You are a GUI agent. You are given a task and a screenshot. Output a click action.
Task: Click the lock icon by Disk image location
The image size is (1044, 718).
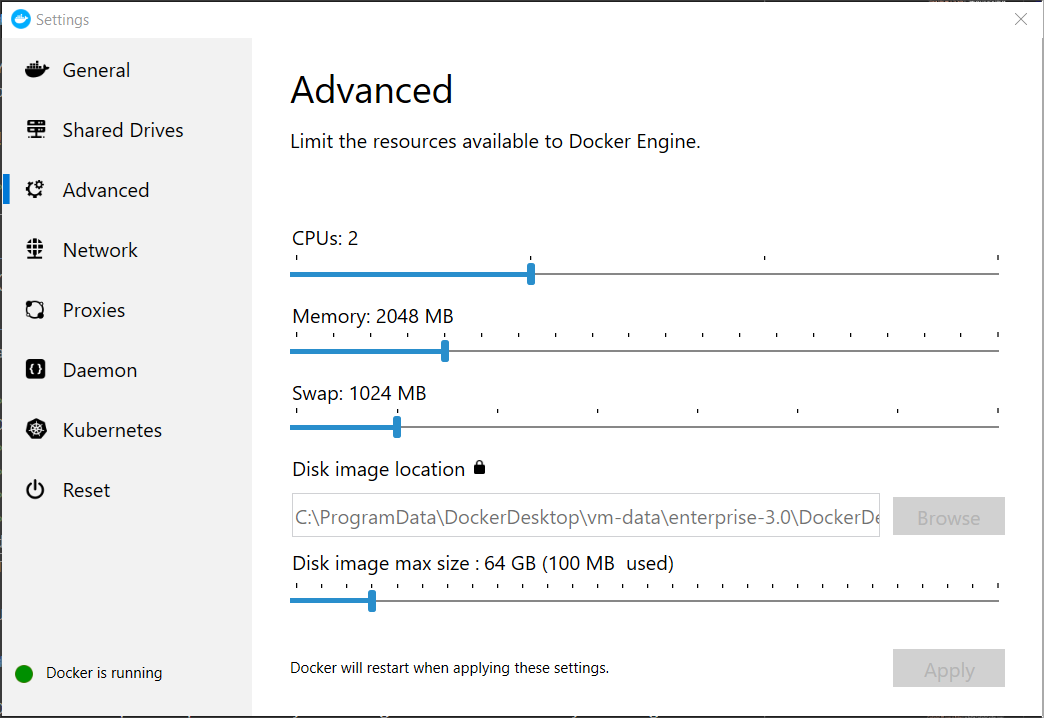click(x=479, y=467)
